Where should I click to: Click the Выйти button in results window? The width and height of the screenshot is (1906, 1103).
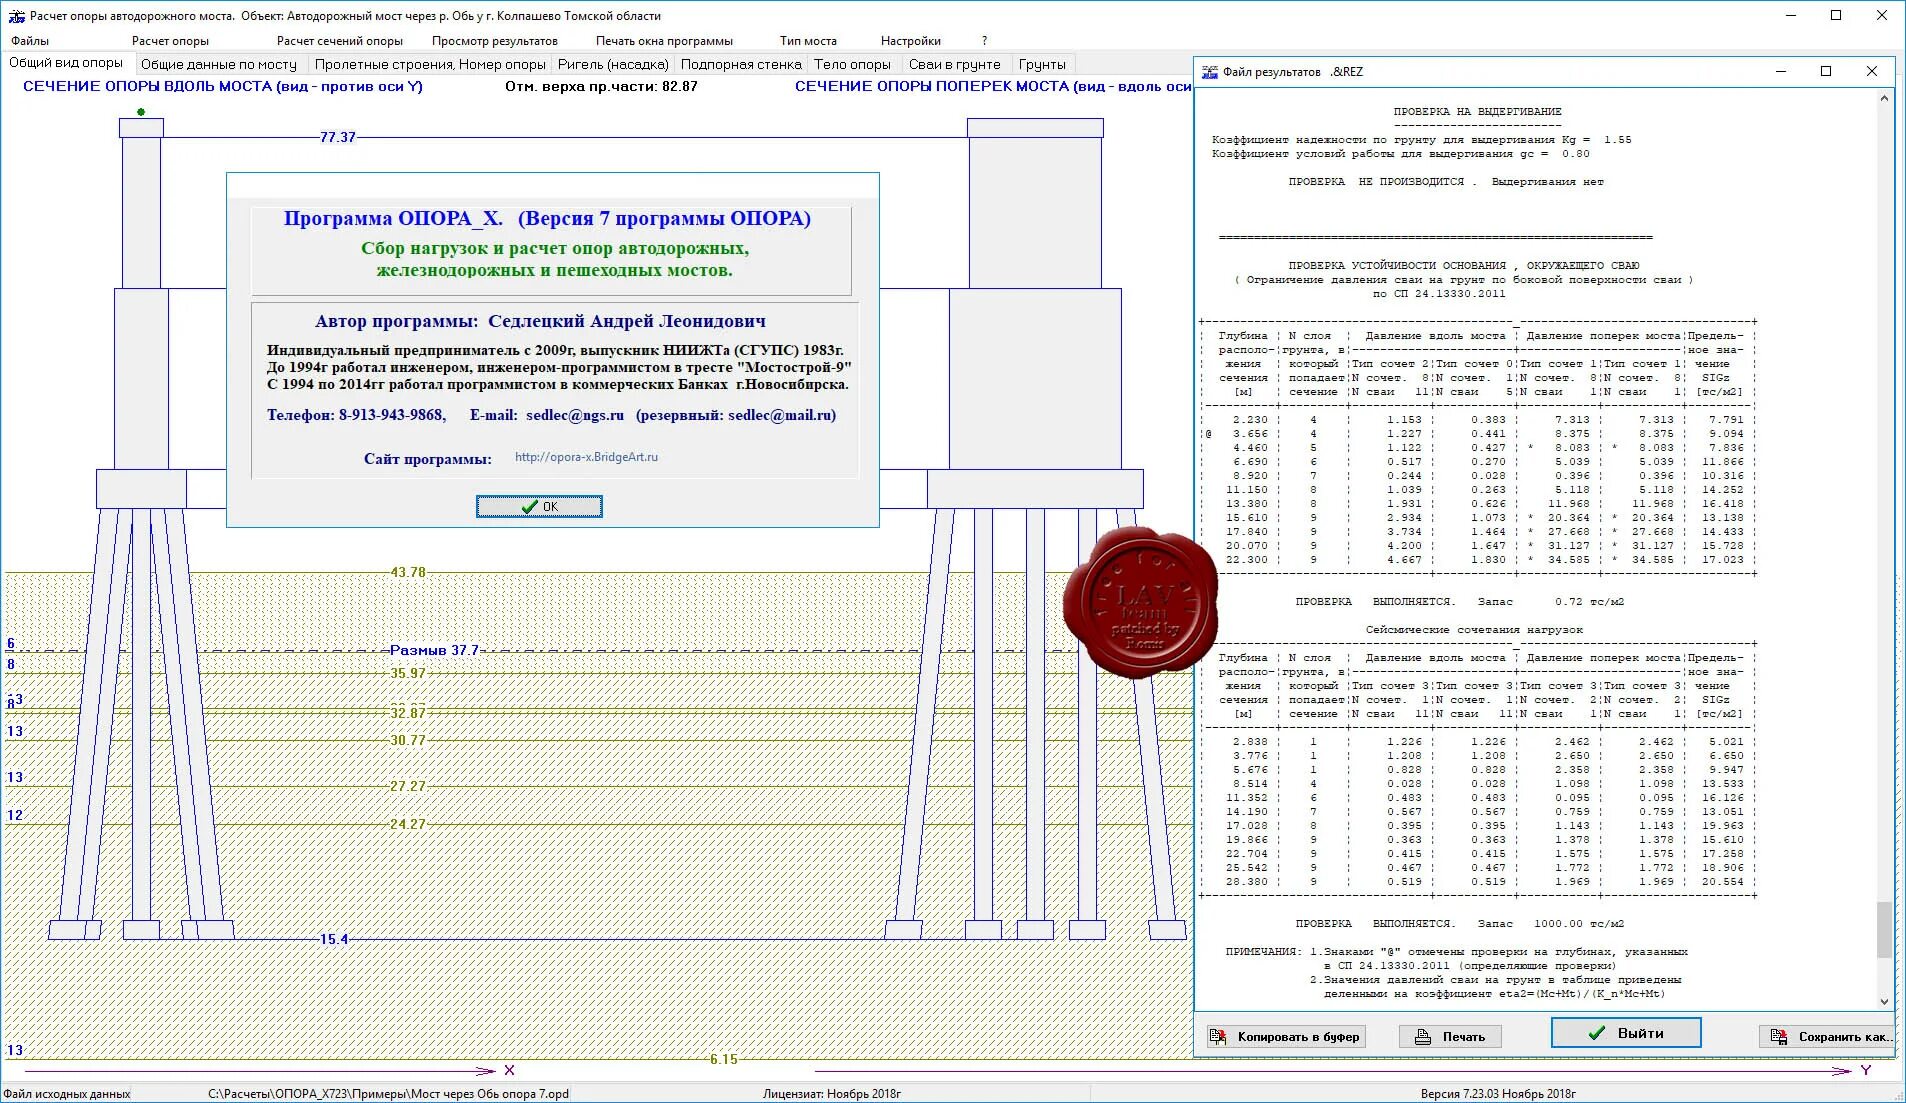pyautogui.click(x=1626, y=1033)
